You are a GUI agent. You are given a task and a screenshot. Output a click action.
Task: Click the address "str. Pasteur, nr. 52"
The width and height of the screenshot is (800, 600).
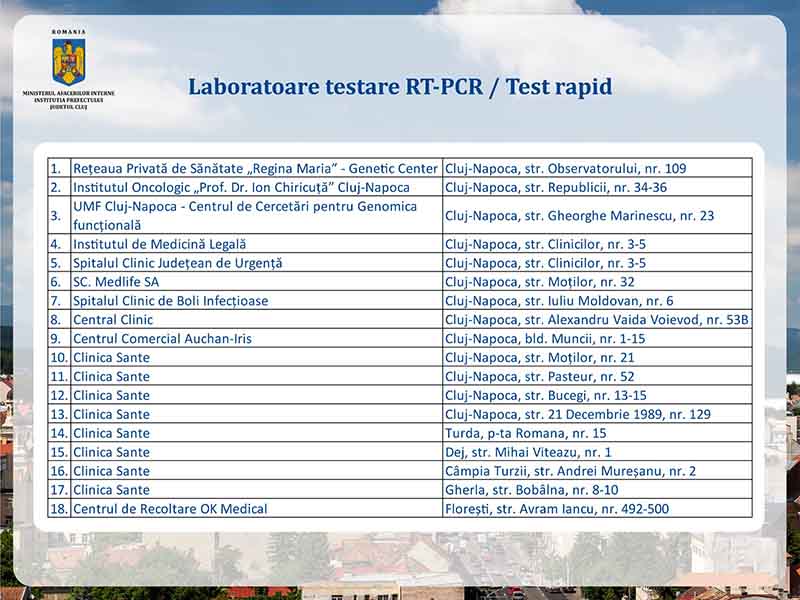pyautogui.click(x=580, y=377)
